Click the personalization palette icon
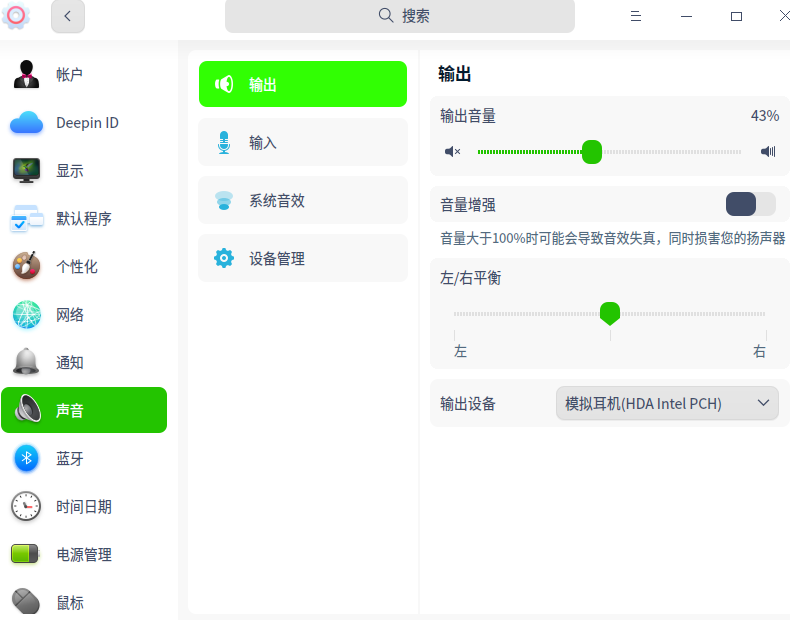 [26, 265]
